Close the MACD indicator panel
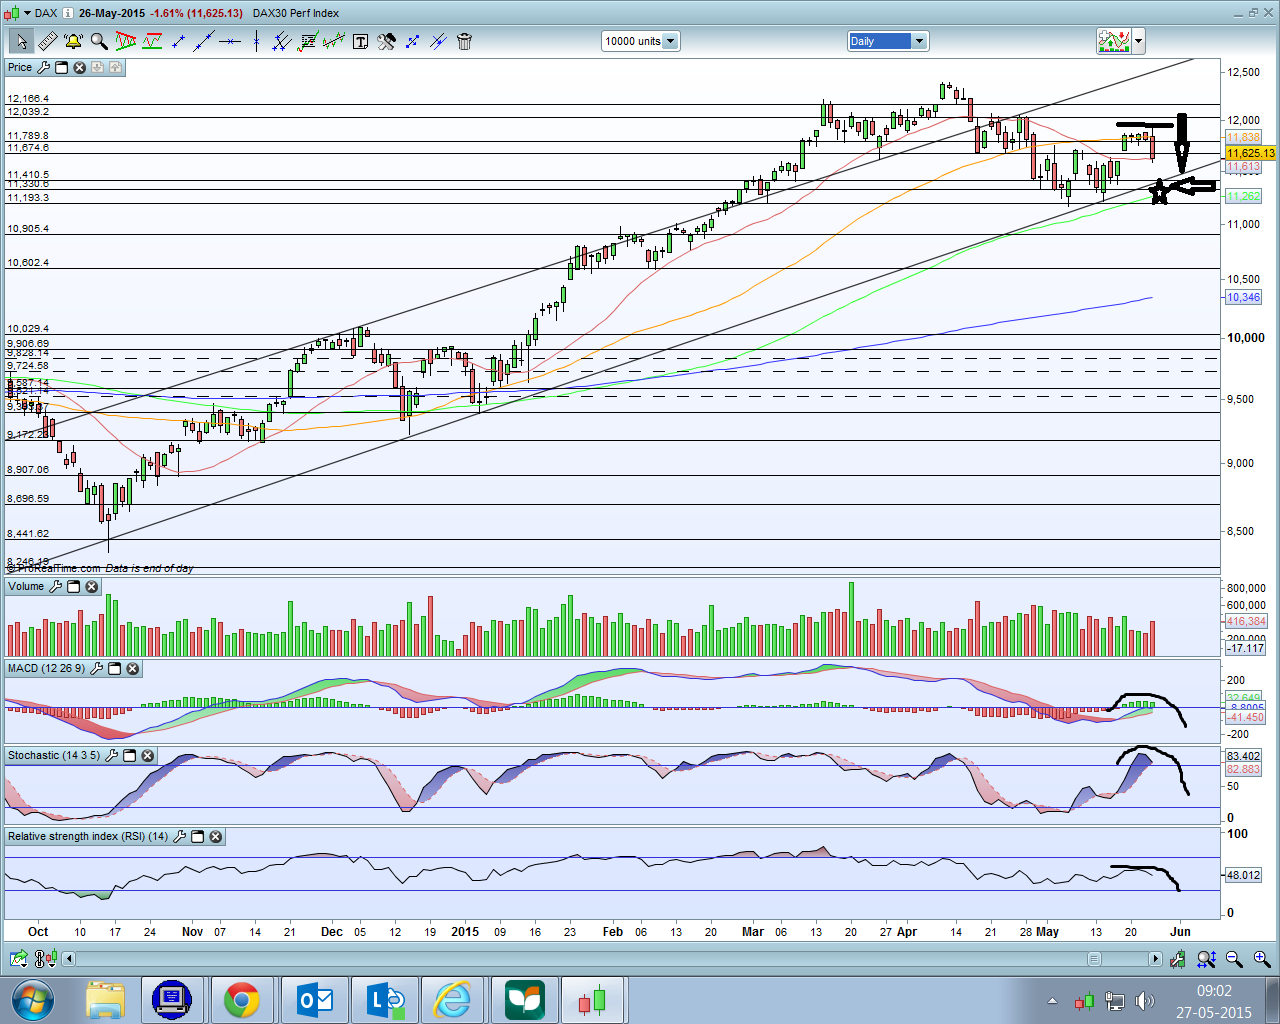 click(132, 668)
